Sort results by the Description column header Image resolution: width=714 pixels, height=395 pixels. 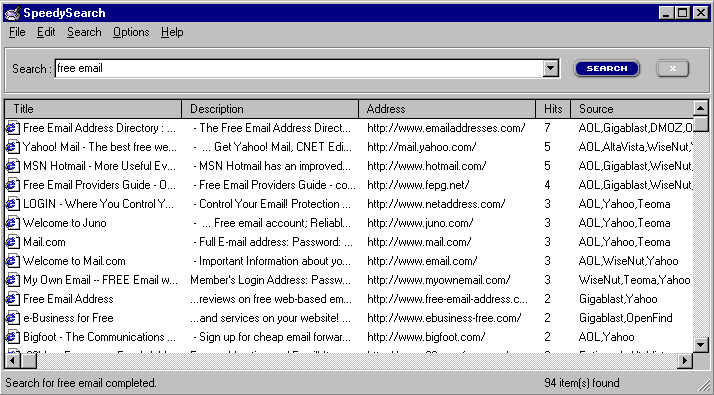pyautogui.click(x=270, y=109)
